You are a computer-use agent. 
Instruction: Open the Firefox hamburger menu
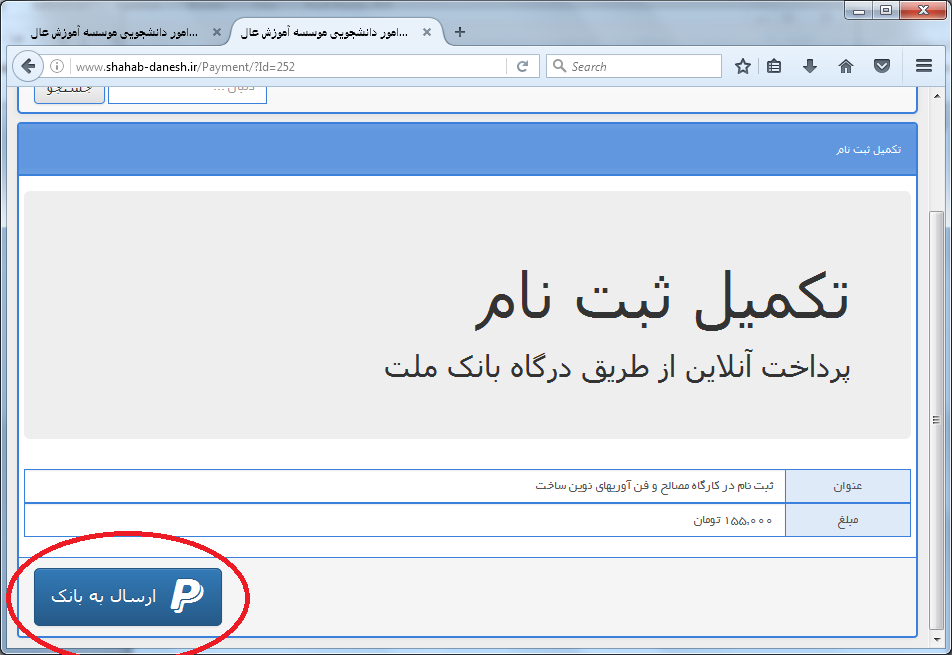pos(924,66)
